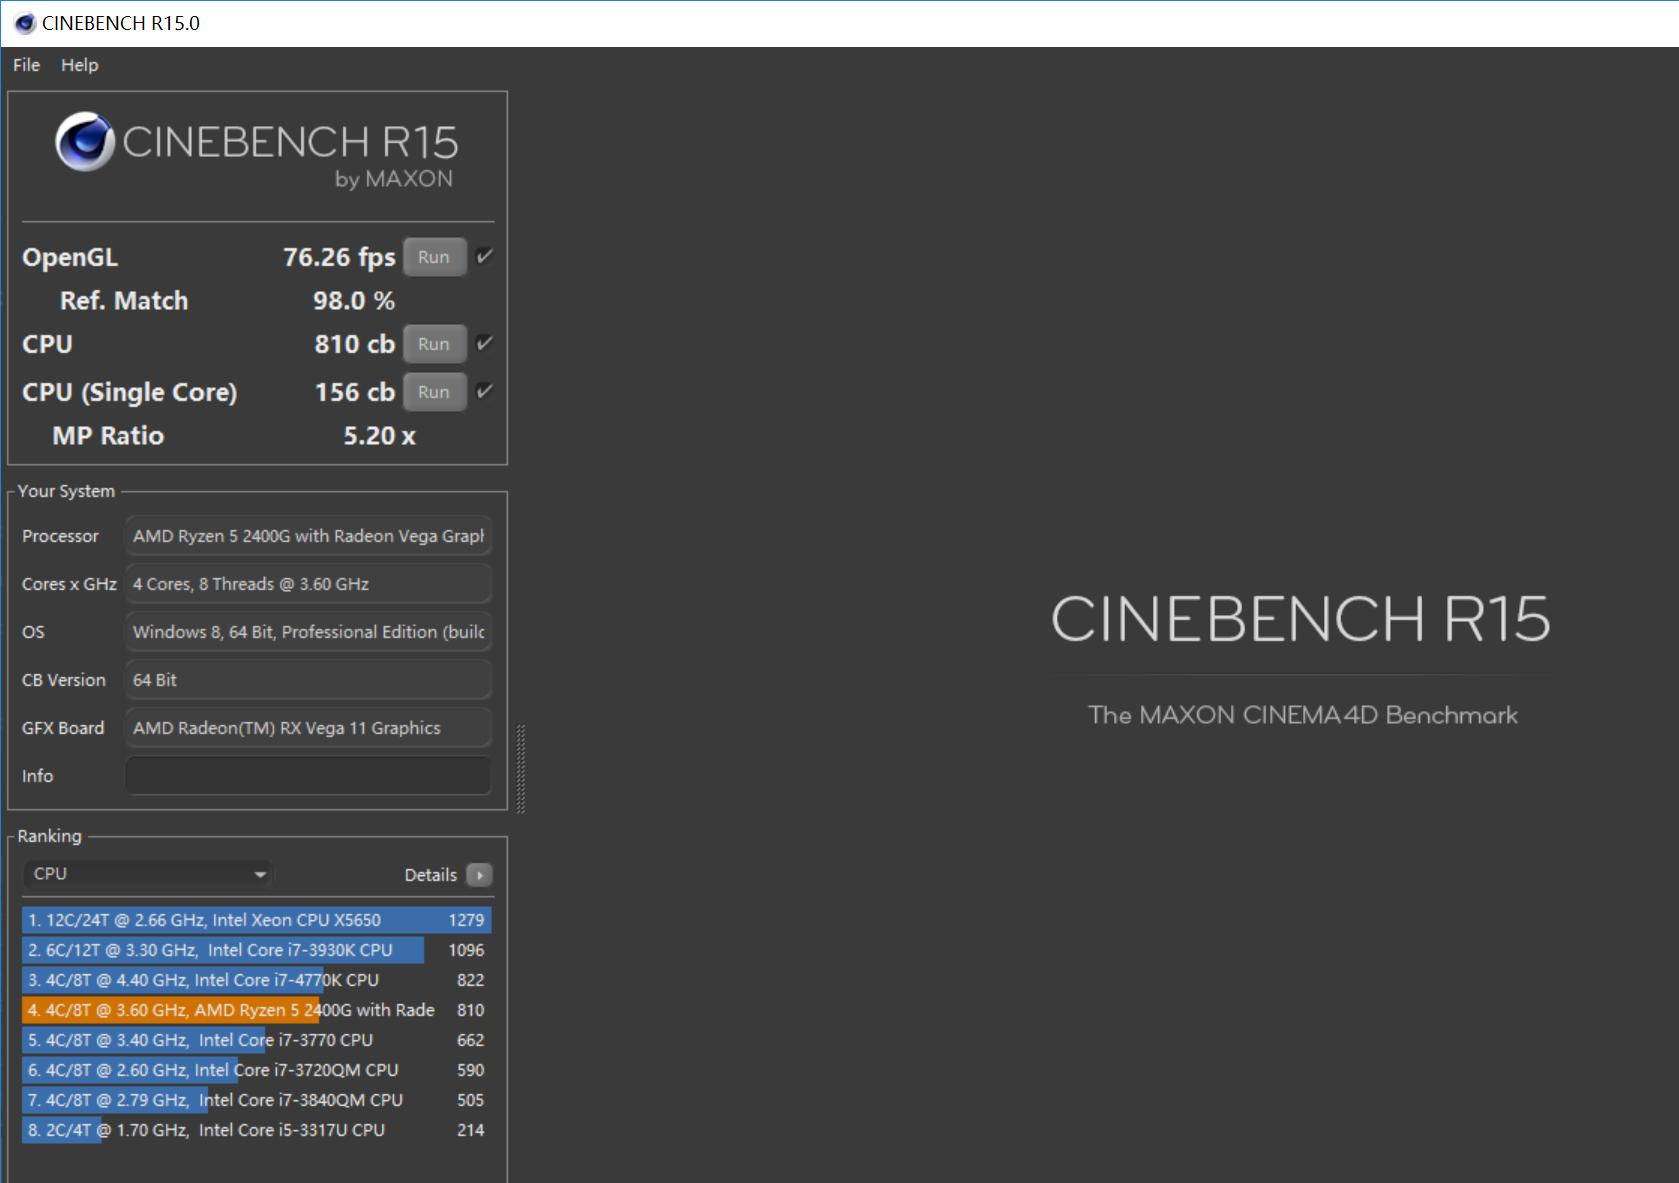Click the Cores x GHz field
1679x1183 pixels.
(308, 584)
